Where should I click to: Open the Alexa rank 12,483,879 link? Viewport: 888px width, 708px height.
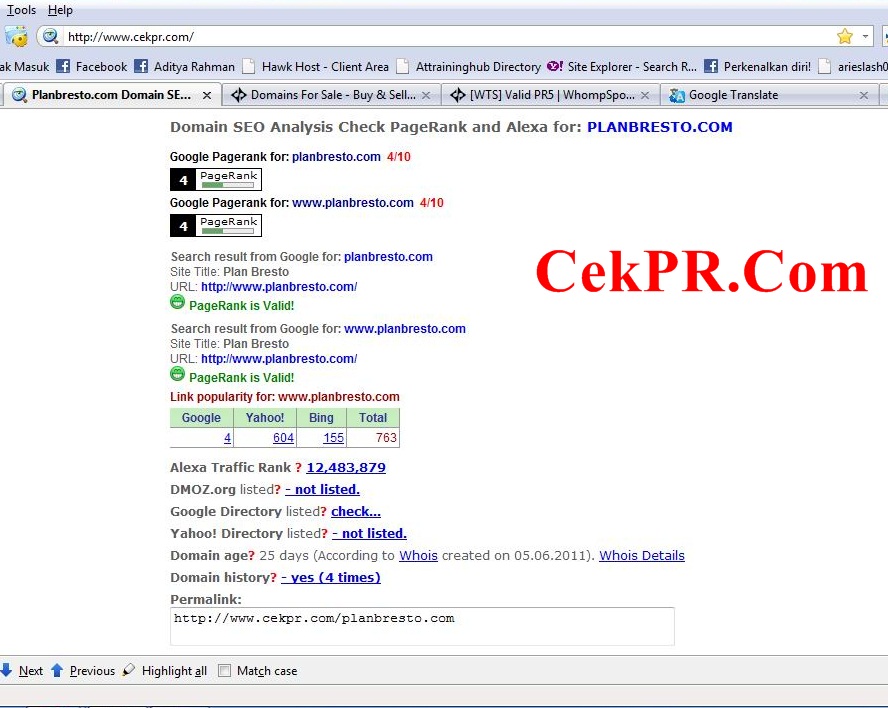[x=346, y=467]
